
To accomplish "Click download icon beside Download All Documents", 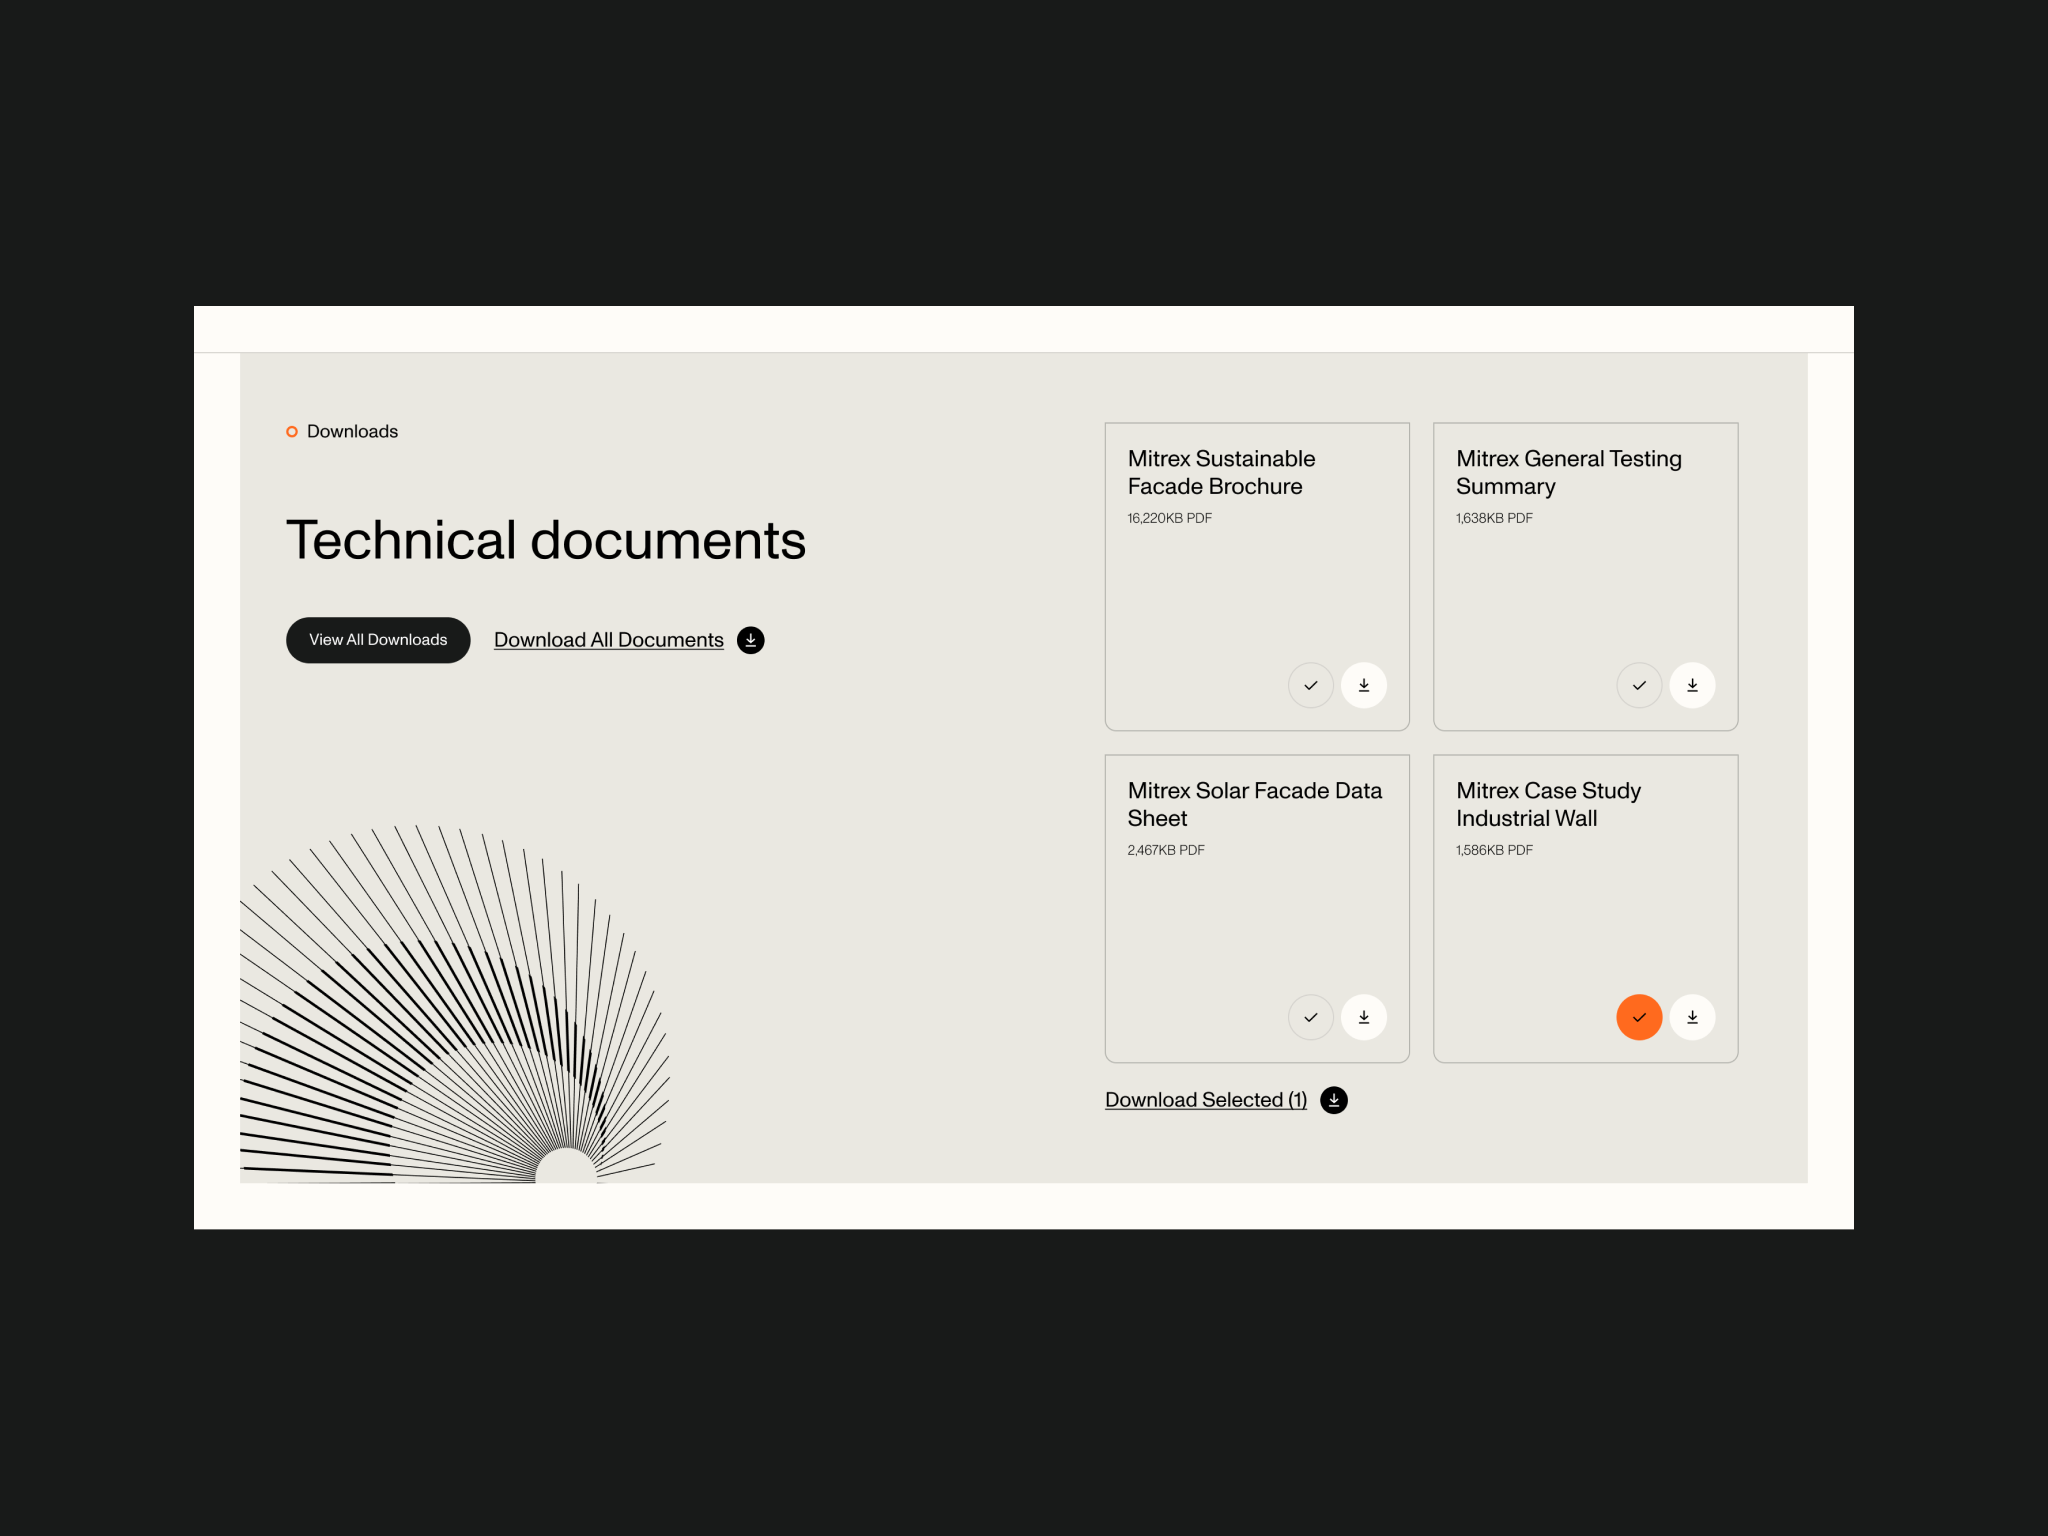I will tap(750, 640).
